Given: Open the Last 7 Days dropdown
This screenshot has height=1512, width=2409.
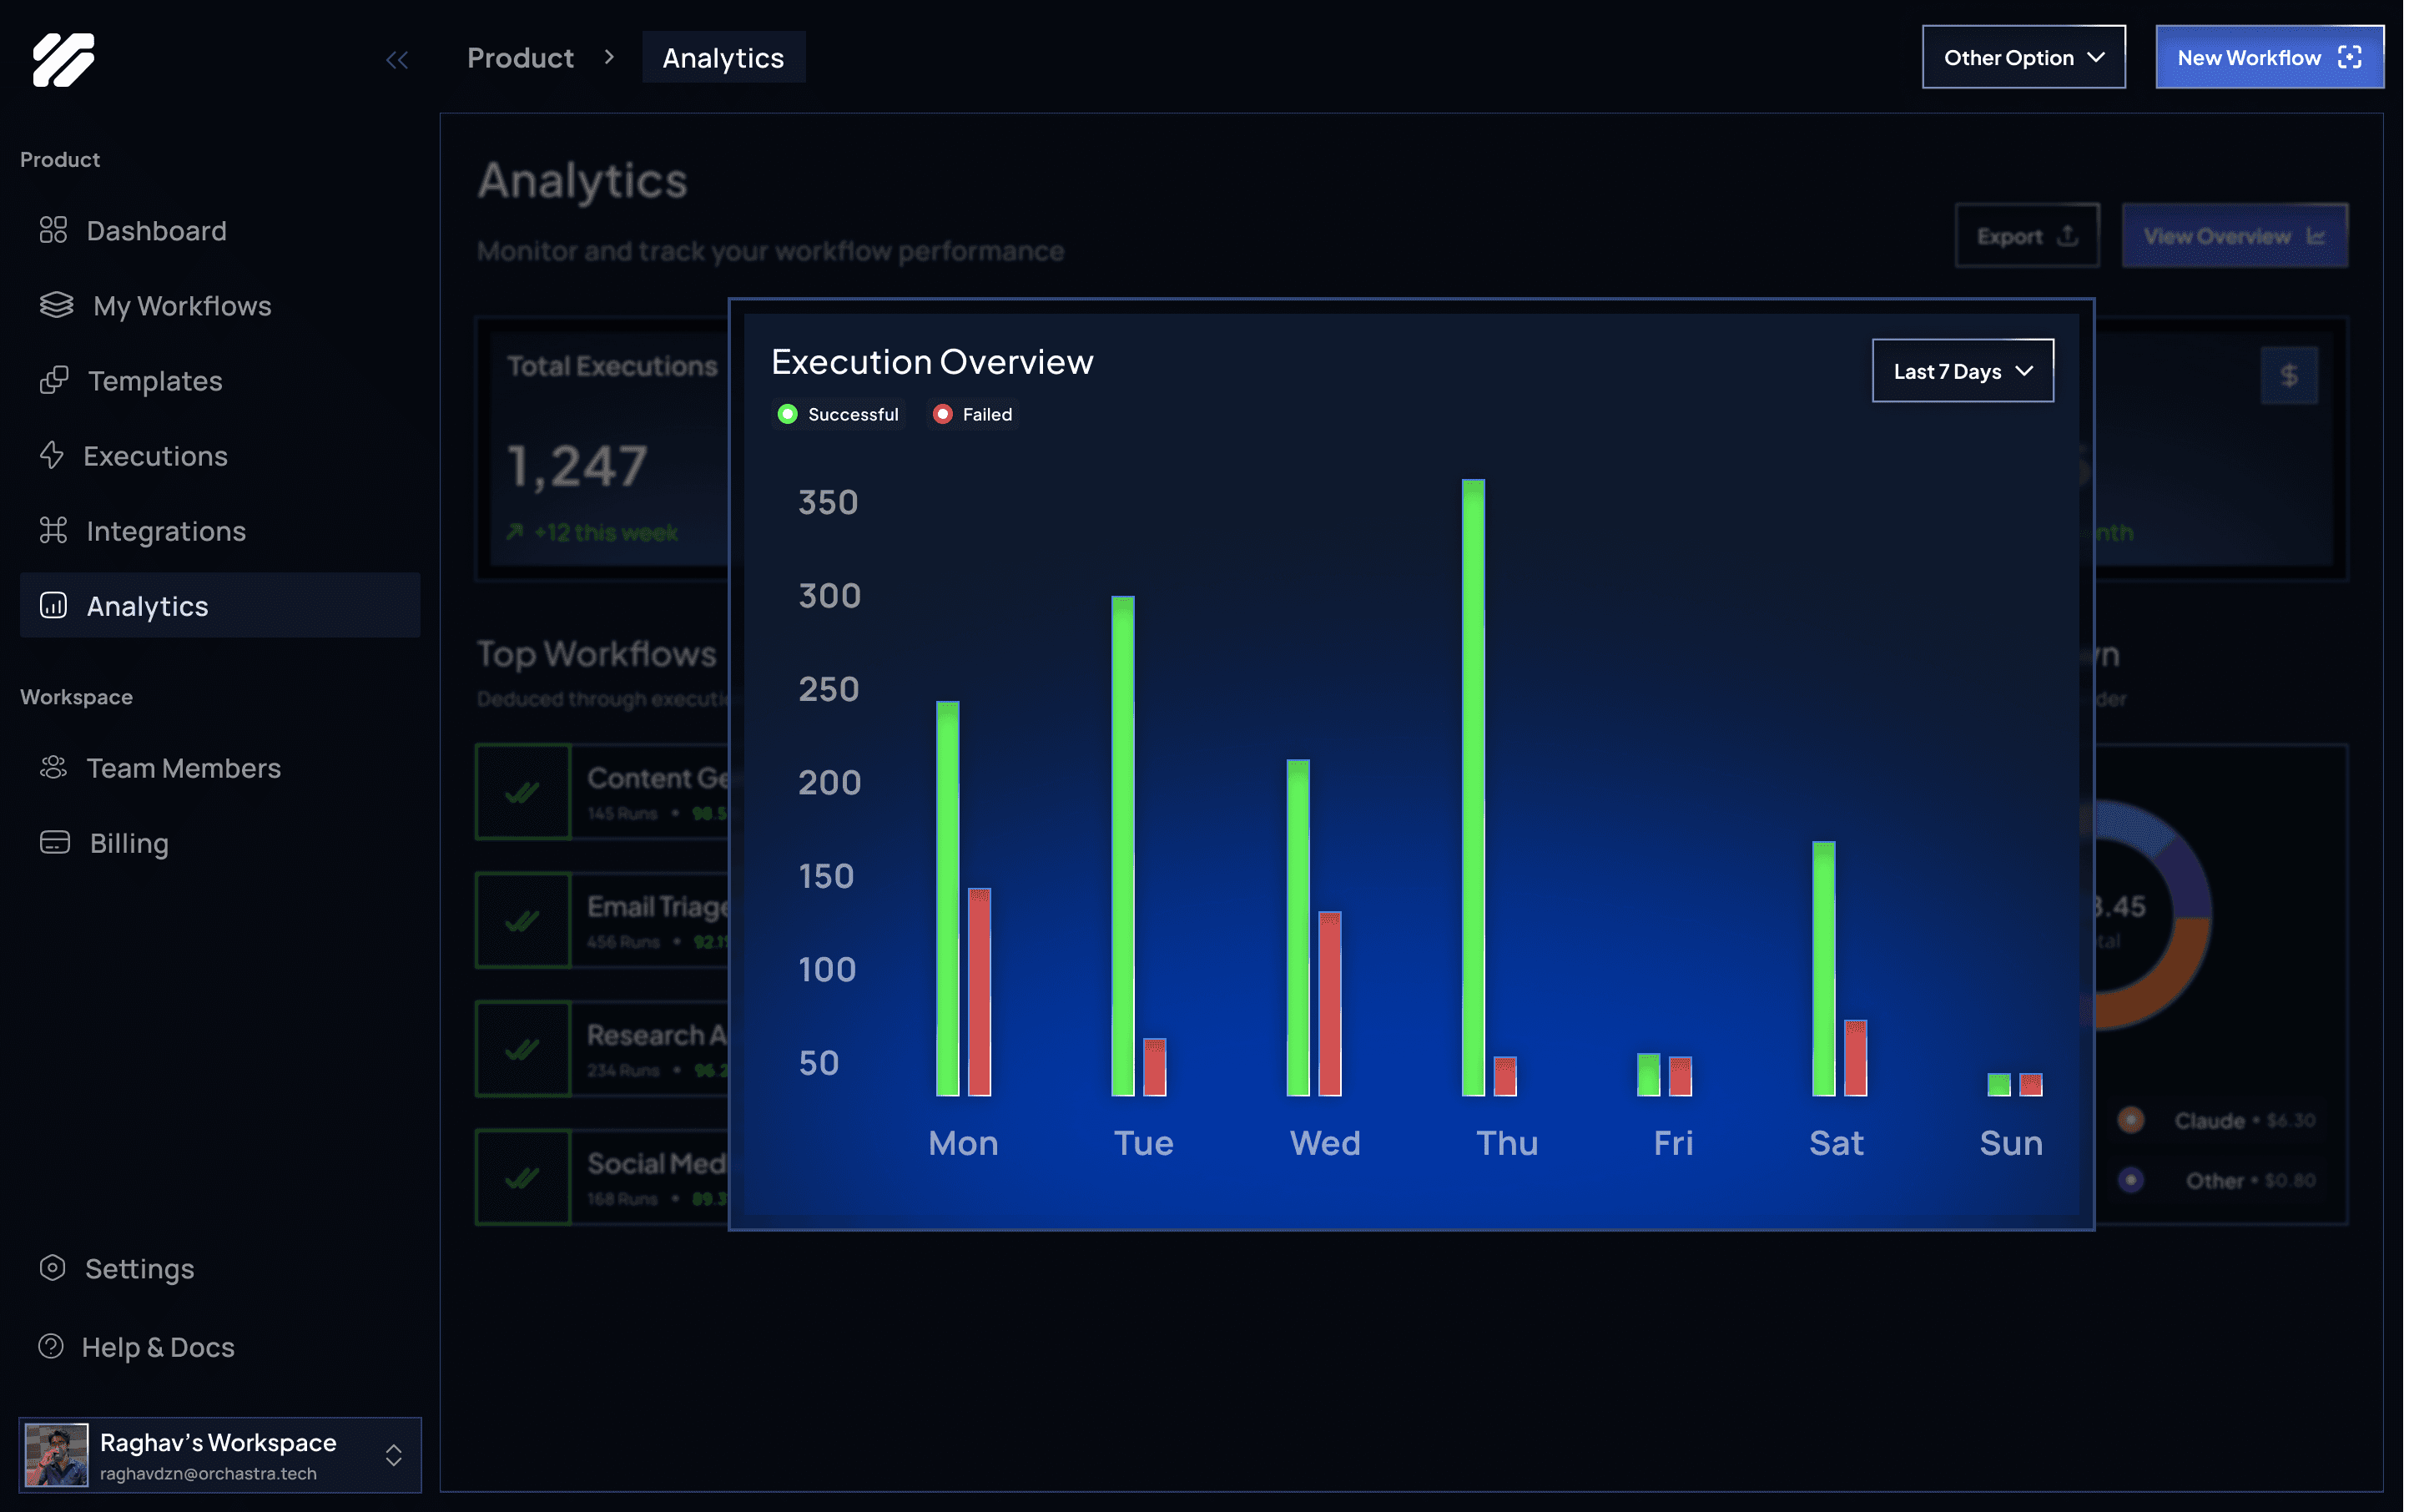Looking at the screenshot, I should [x=1962, y=371].
